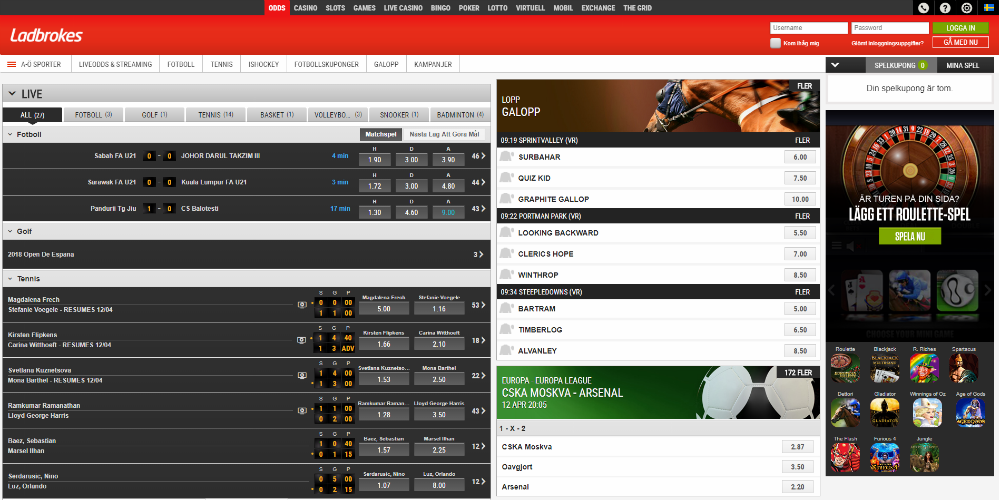Screen dimensions: 999x500
Task: Click right arrow of mini game carousel
Action: pyautogui.click(x=987, y=290)
